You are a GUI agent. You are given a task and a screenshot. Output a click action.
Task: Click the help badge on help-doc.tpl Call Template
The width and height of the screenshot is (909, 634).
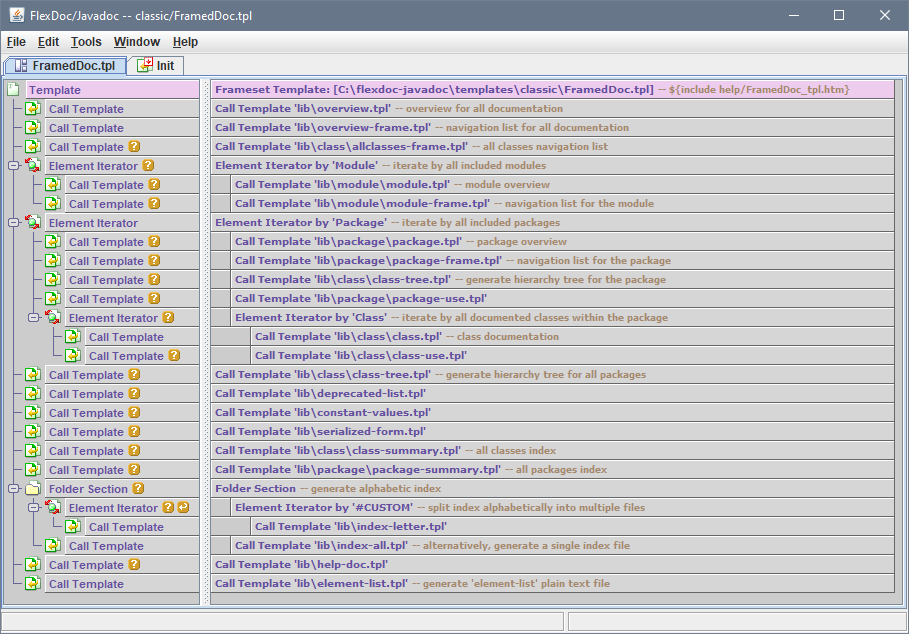134,565
